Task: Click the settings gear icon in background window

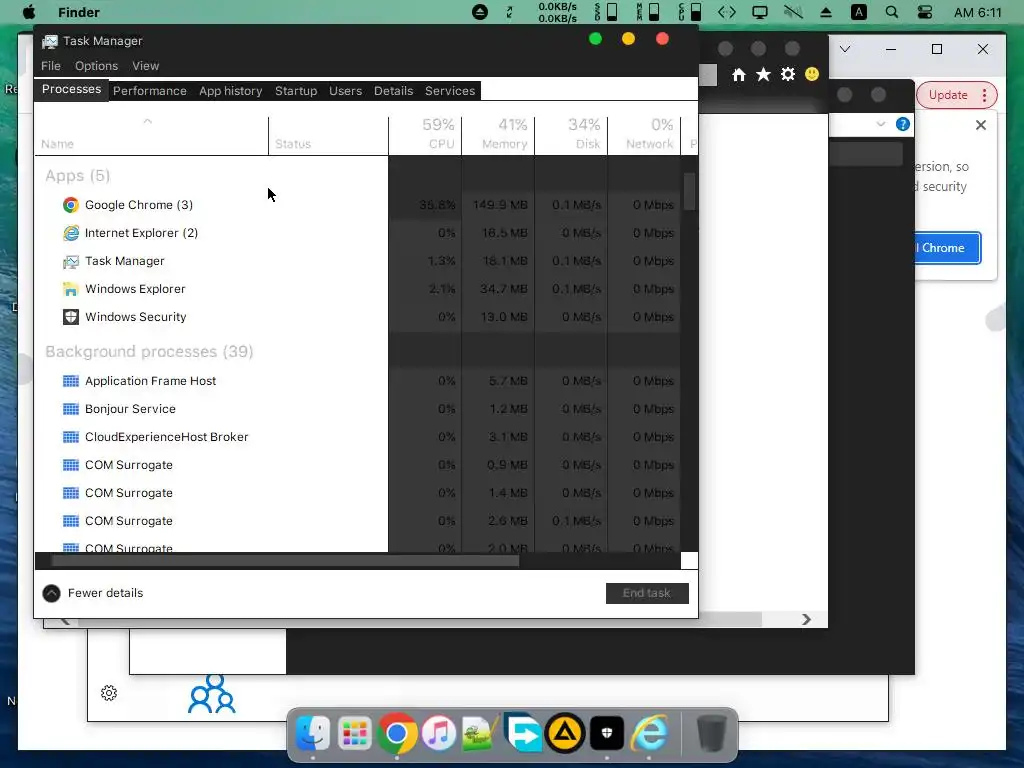Action: [x=109, y=693]
